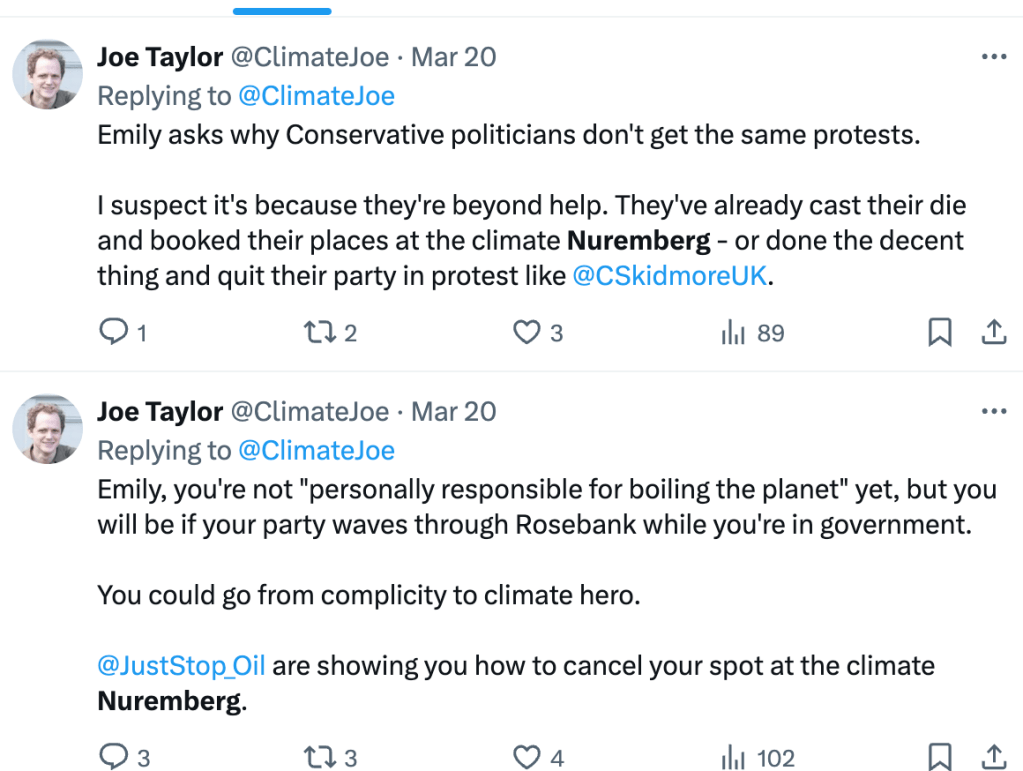Viewport: 1023px width, 771px height.
Task: Reply to the Rosebank tweet
Action: (x=112, y=757)
